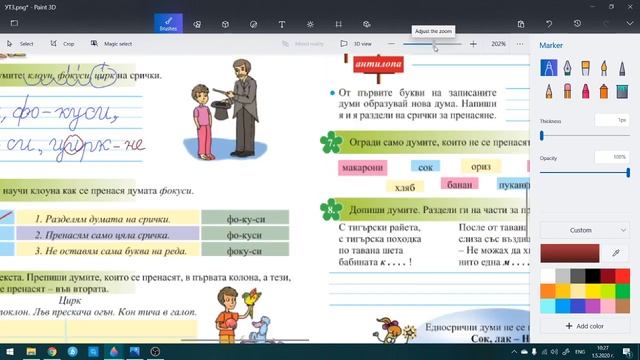
Task: Click the zoom out minus button
Action: (x=391, y=44)
